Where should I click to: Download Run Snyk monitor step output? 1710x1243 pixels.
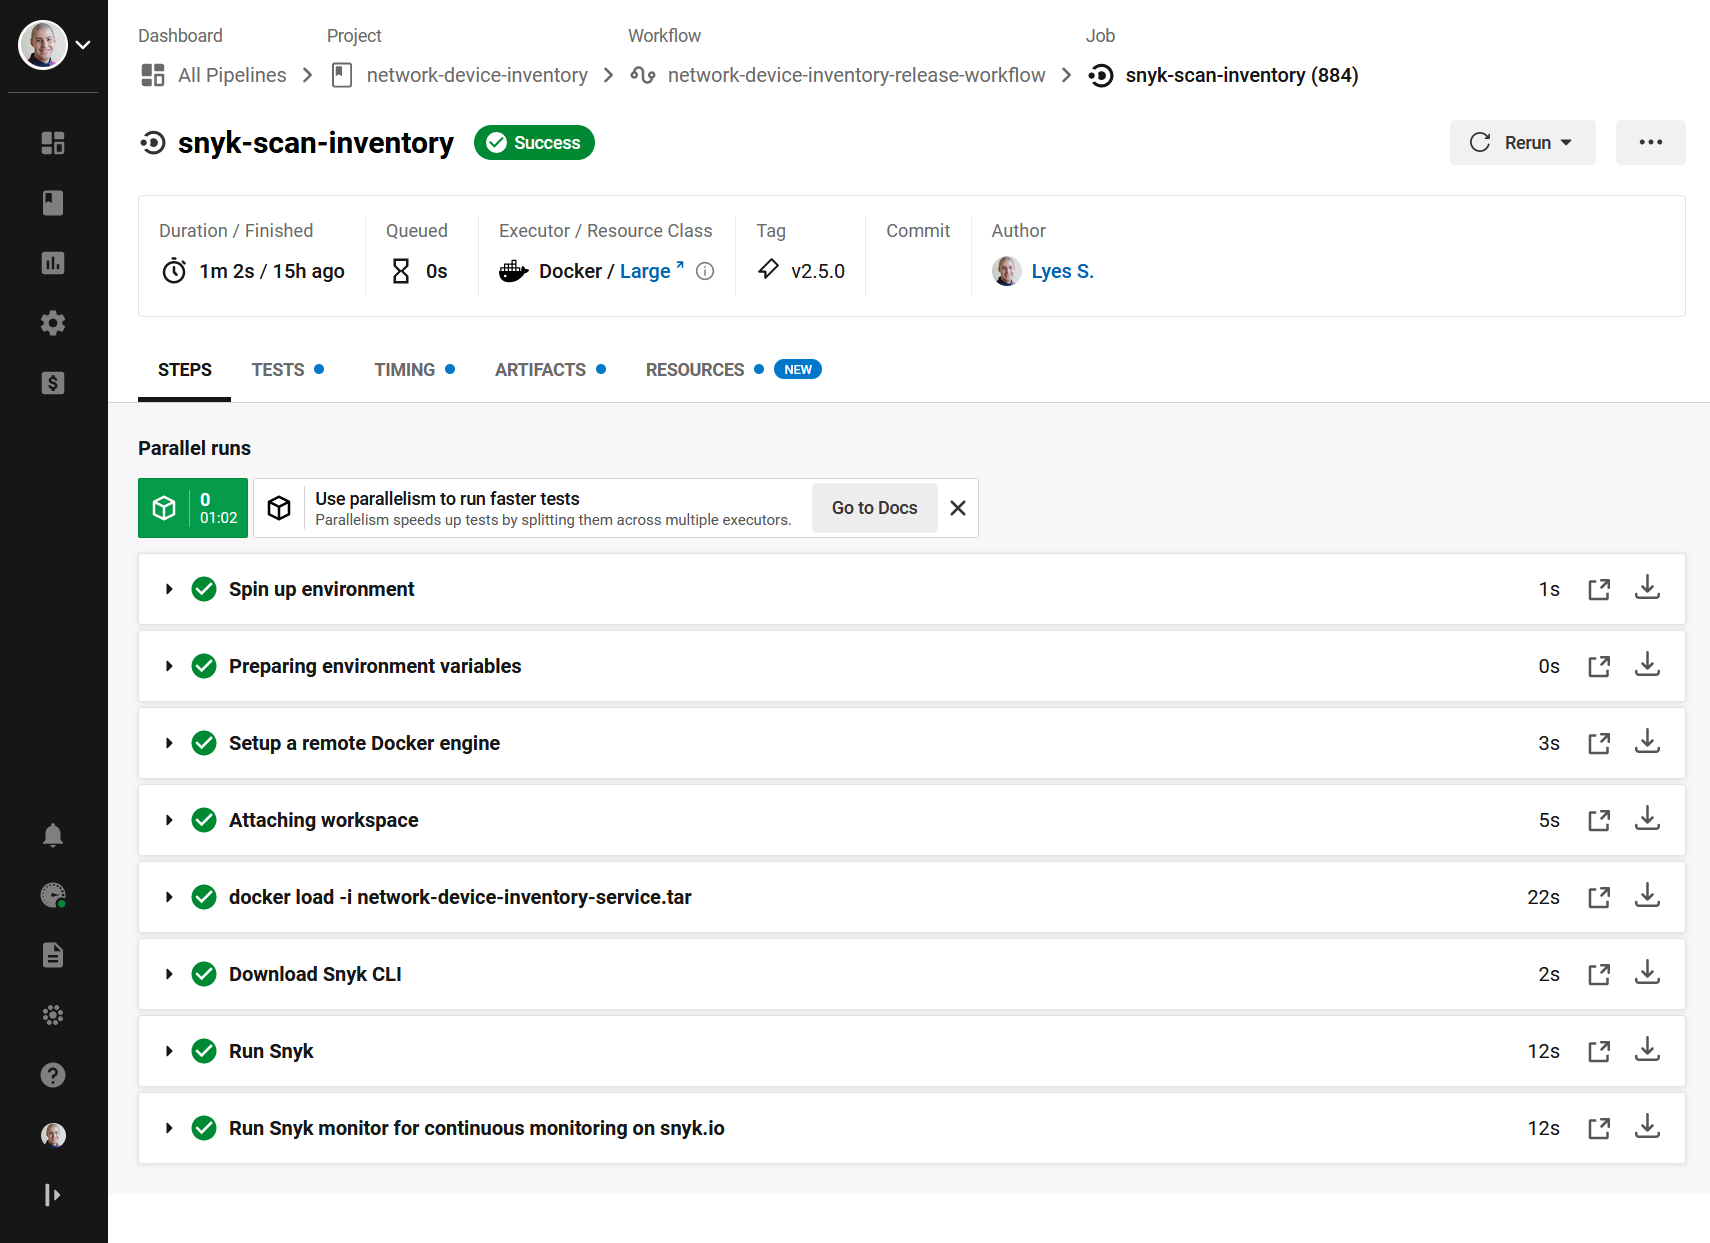(x=1647, y=1127)
